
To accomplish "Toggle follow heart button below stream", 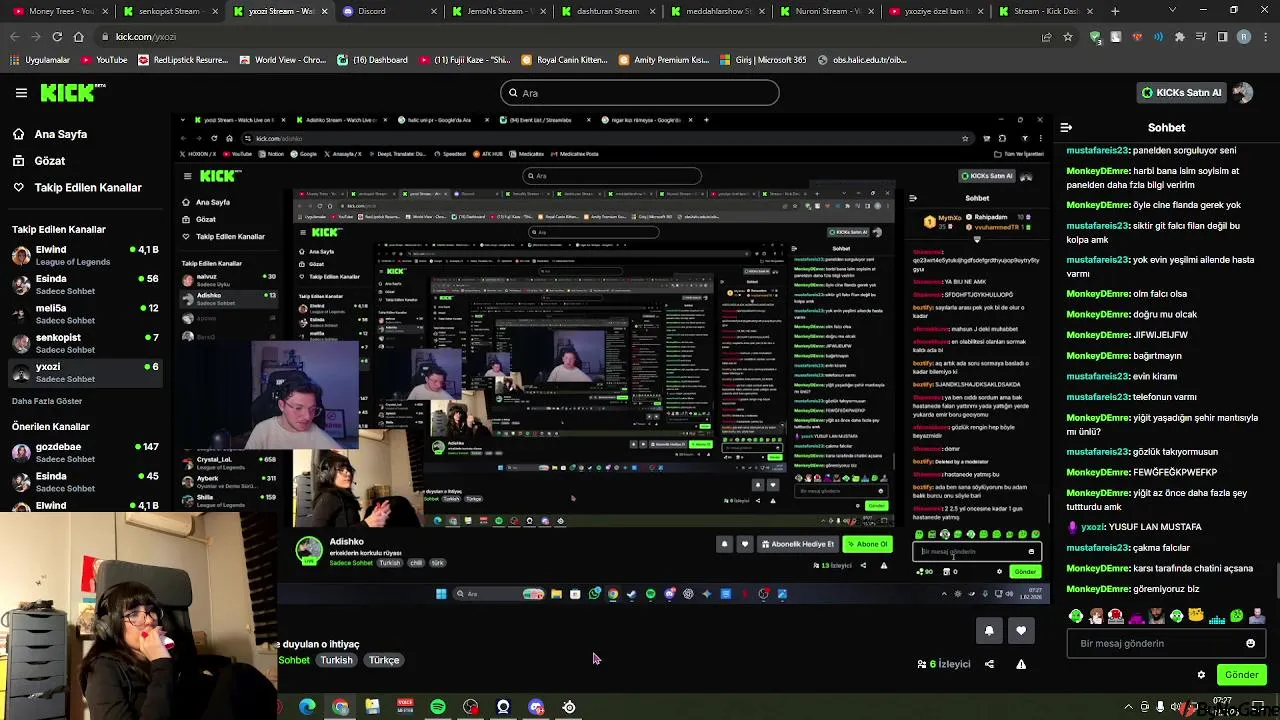I will [1021, 630].
